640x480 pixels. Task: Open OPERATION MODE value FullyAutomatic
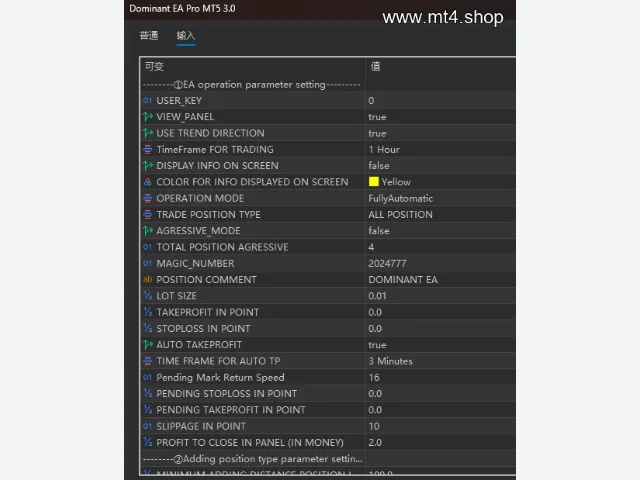[400, 198]
